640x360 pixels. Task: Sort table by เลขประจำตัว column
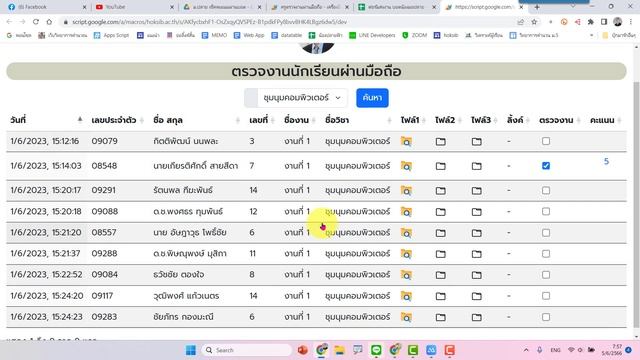tap(117, 120)
